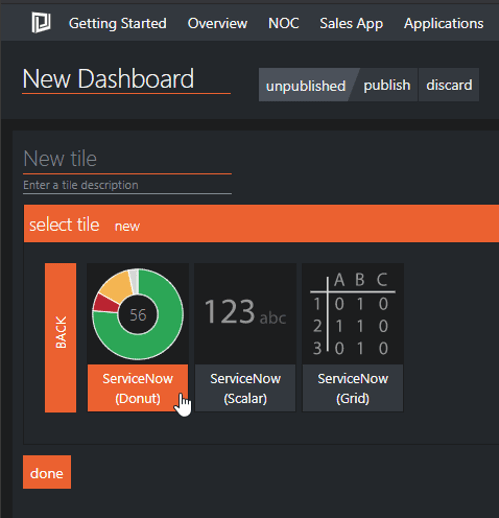Open the Getting Started menu
The height and width of the screenshot is (518, 499).
(x=118, y=23)
